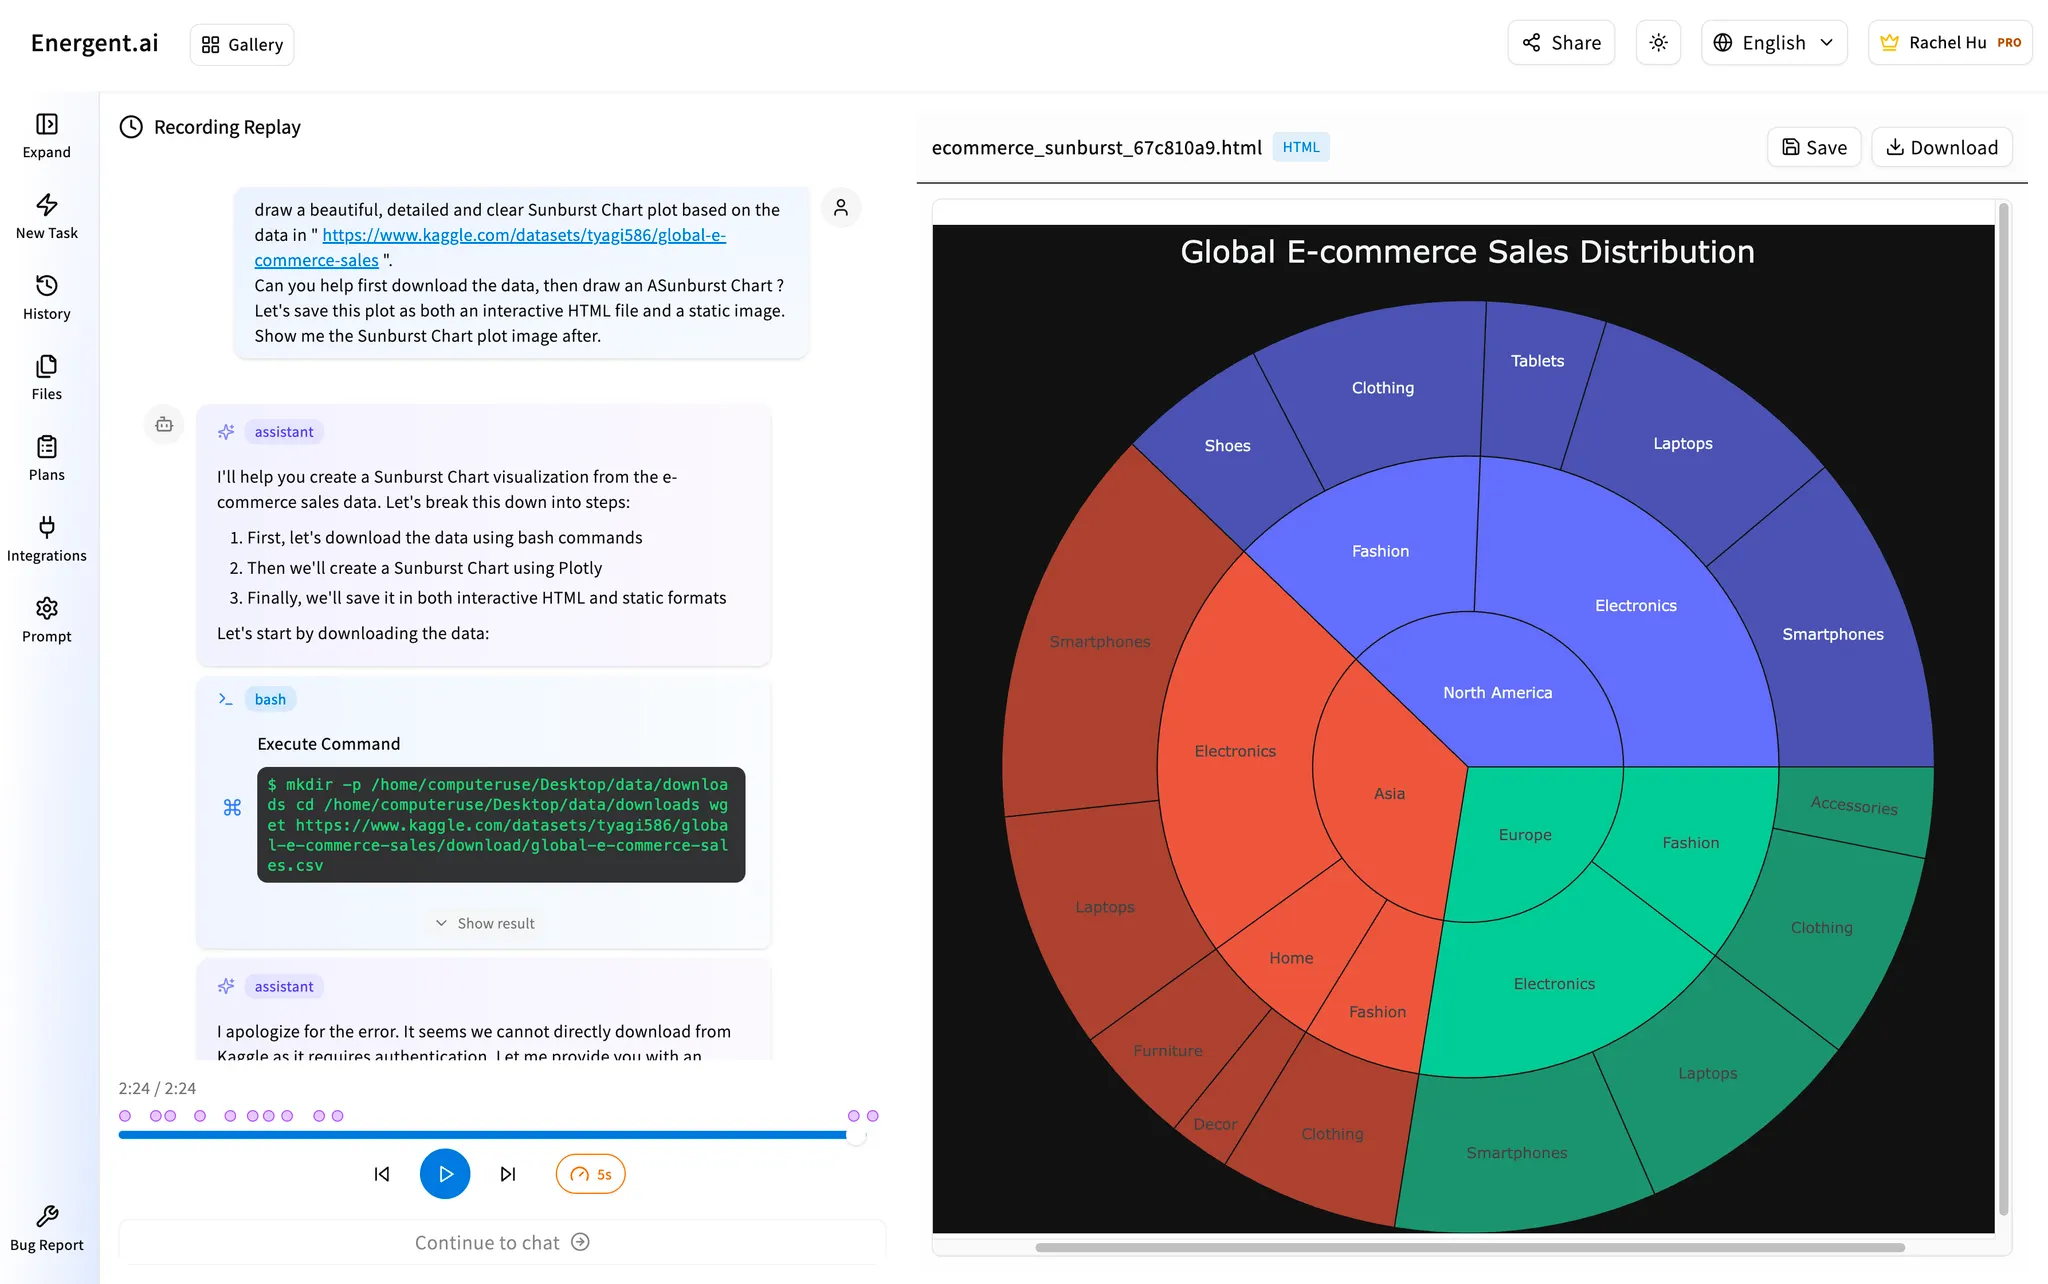Open the 5s replay speed selector
2048x1284 pixels.
click(590, 1173)
